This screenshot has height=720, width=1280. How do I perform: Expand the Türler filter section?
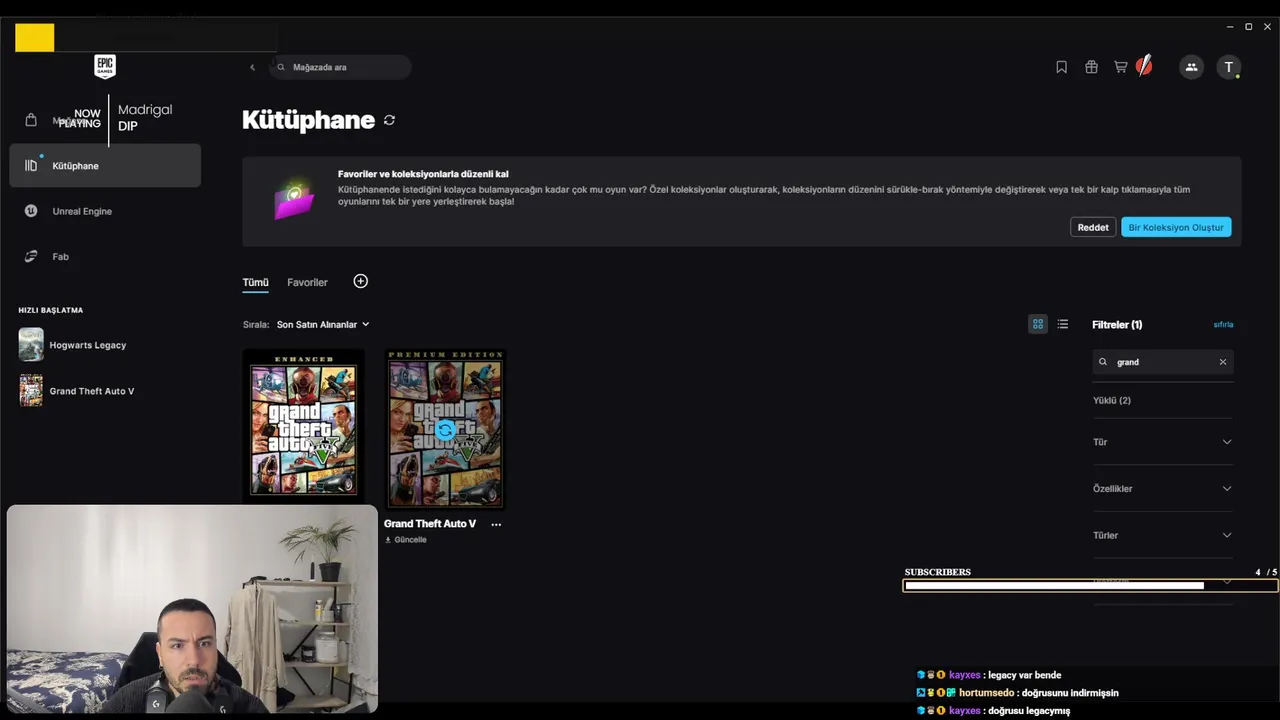click(x=1163, y=535)
